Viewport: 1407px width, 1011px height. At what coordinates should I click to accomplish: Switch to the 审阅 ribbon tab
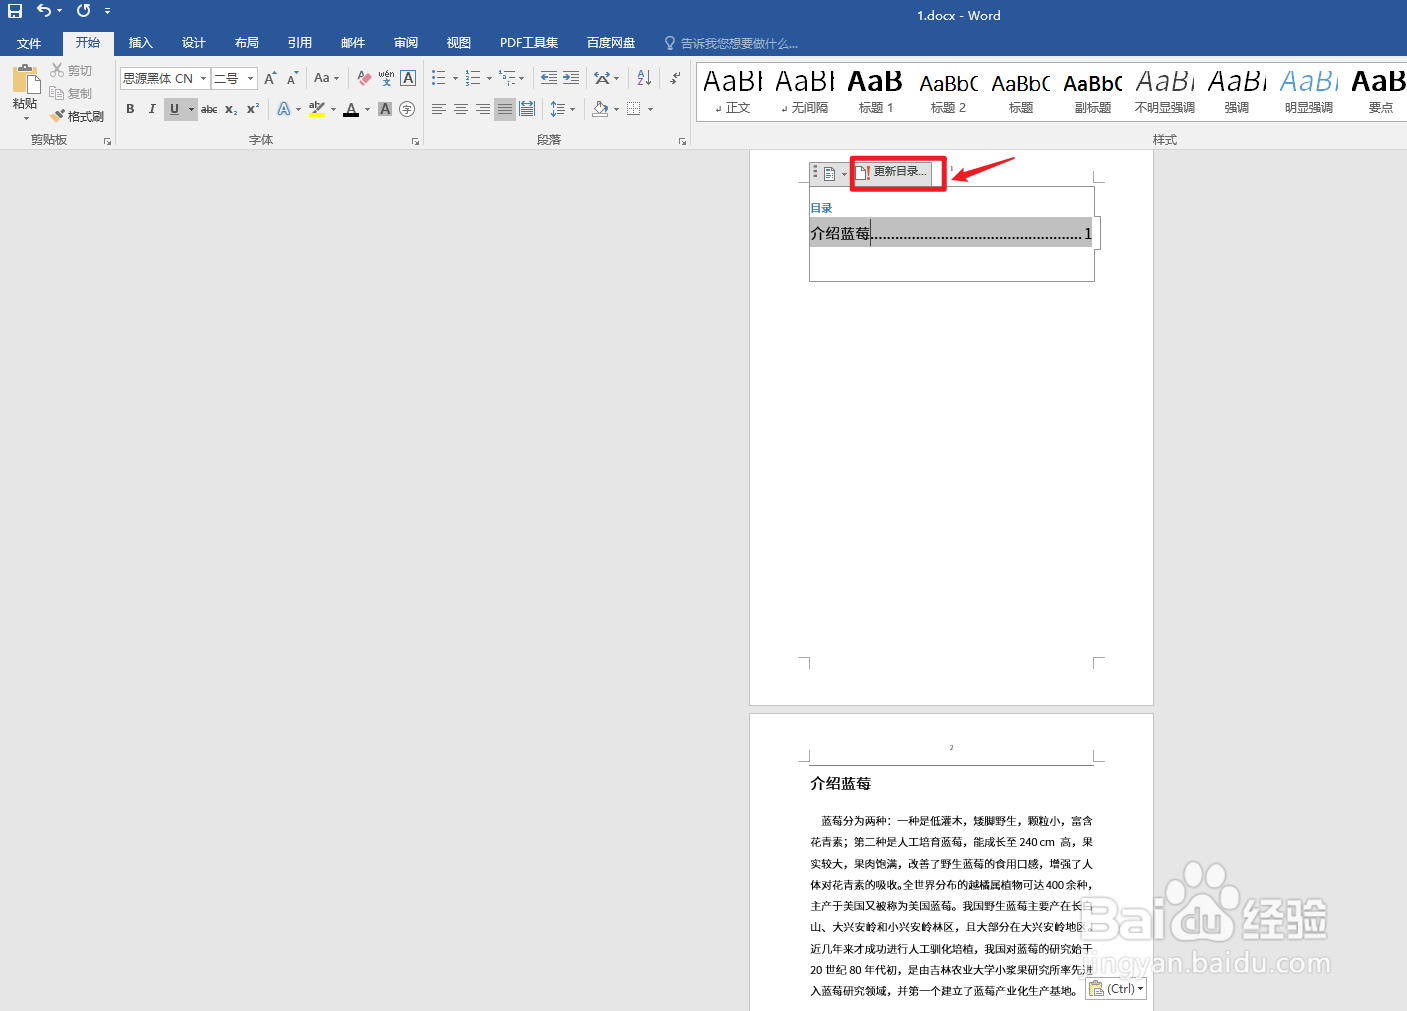tap(406, 43)
